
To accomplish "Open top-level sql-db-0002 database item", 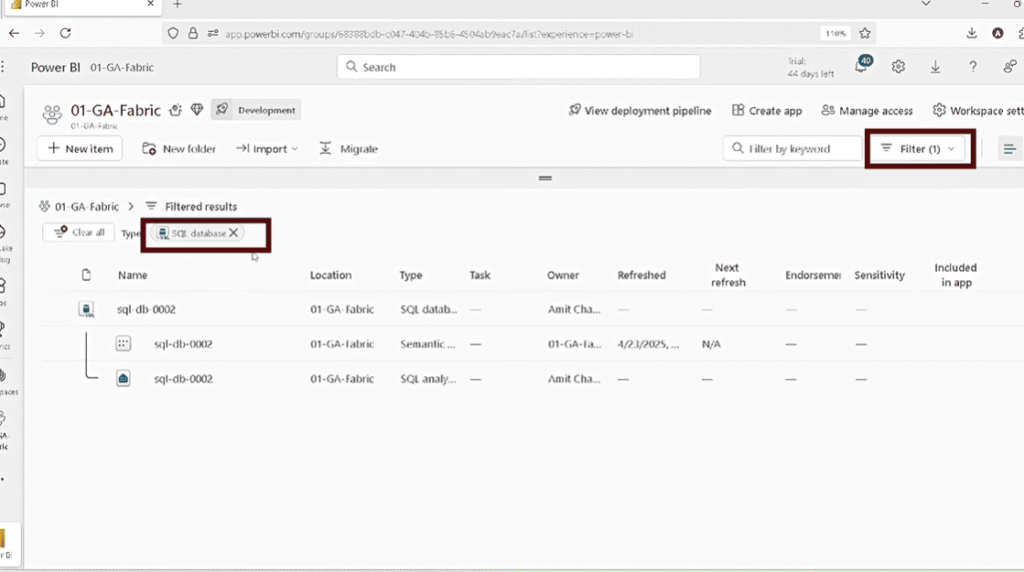I will tap(146, 310).
